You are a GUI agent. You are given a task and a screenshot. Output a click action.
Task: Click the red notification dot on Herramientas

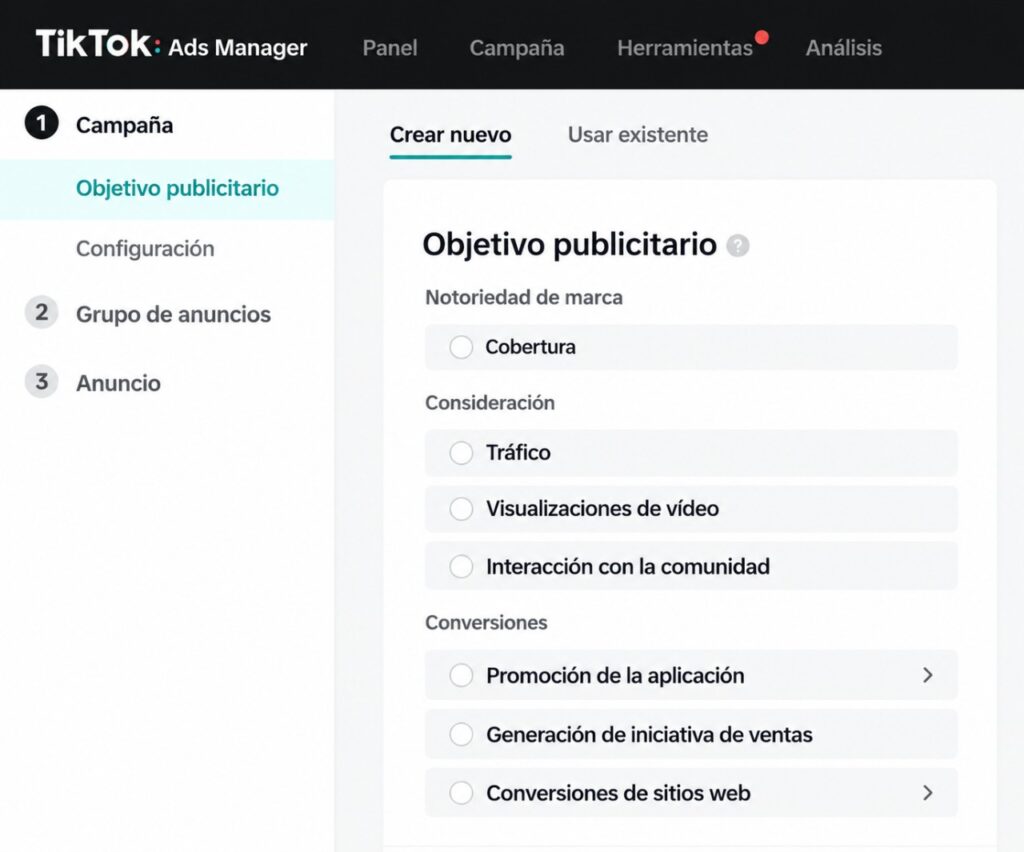[x=761, y=37]
